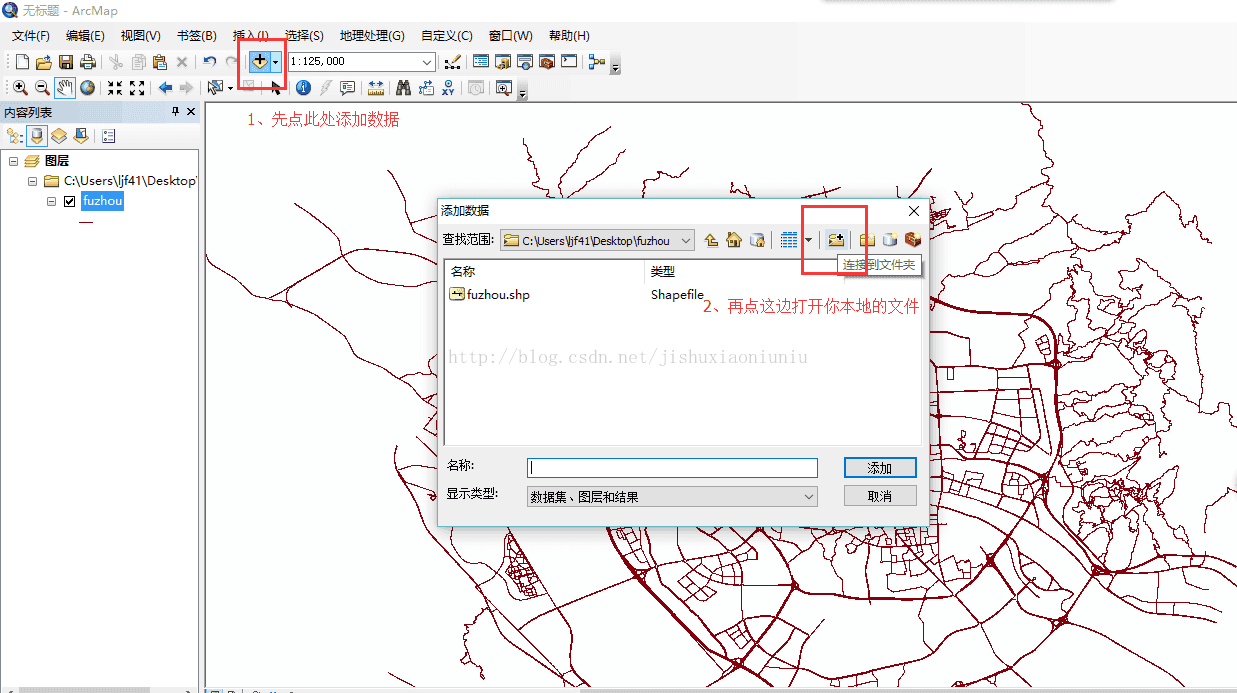Go to default geodatabase in Add Data dialog

(x=758, y=239)
